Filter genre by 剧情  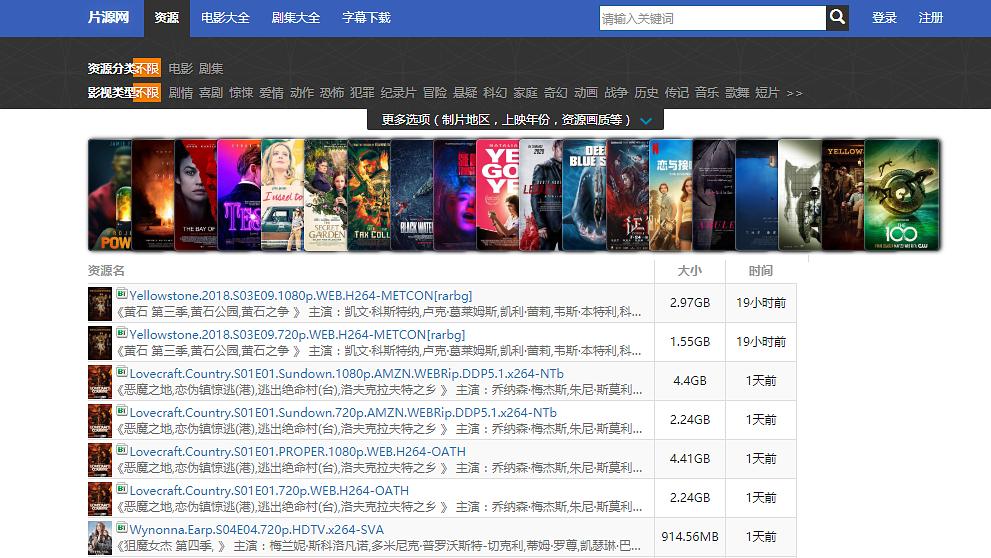tap(181, 93)
